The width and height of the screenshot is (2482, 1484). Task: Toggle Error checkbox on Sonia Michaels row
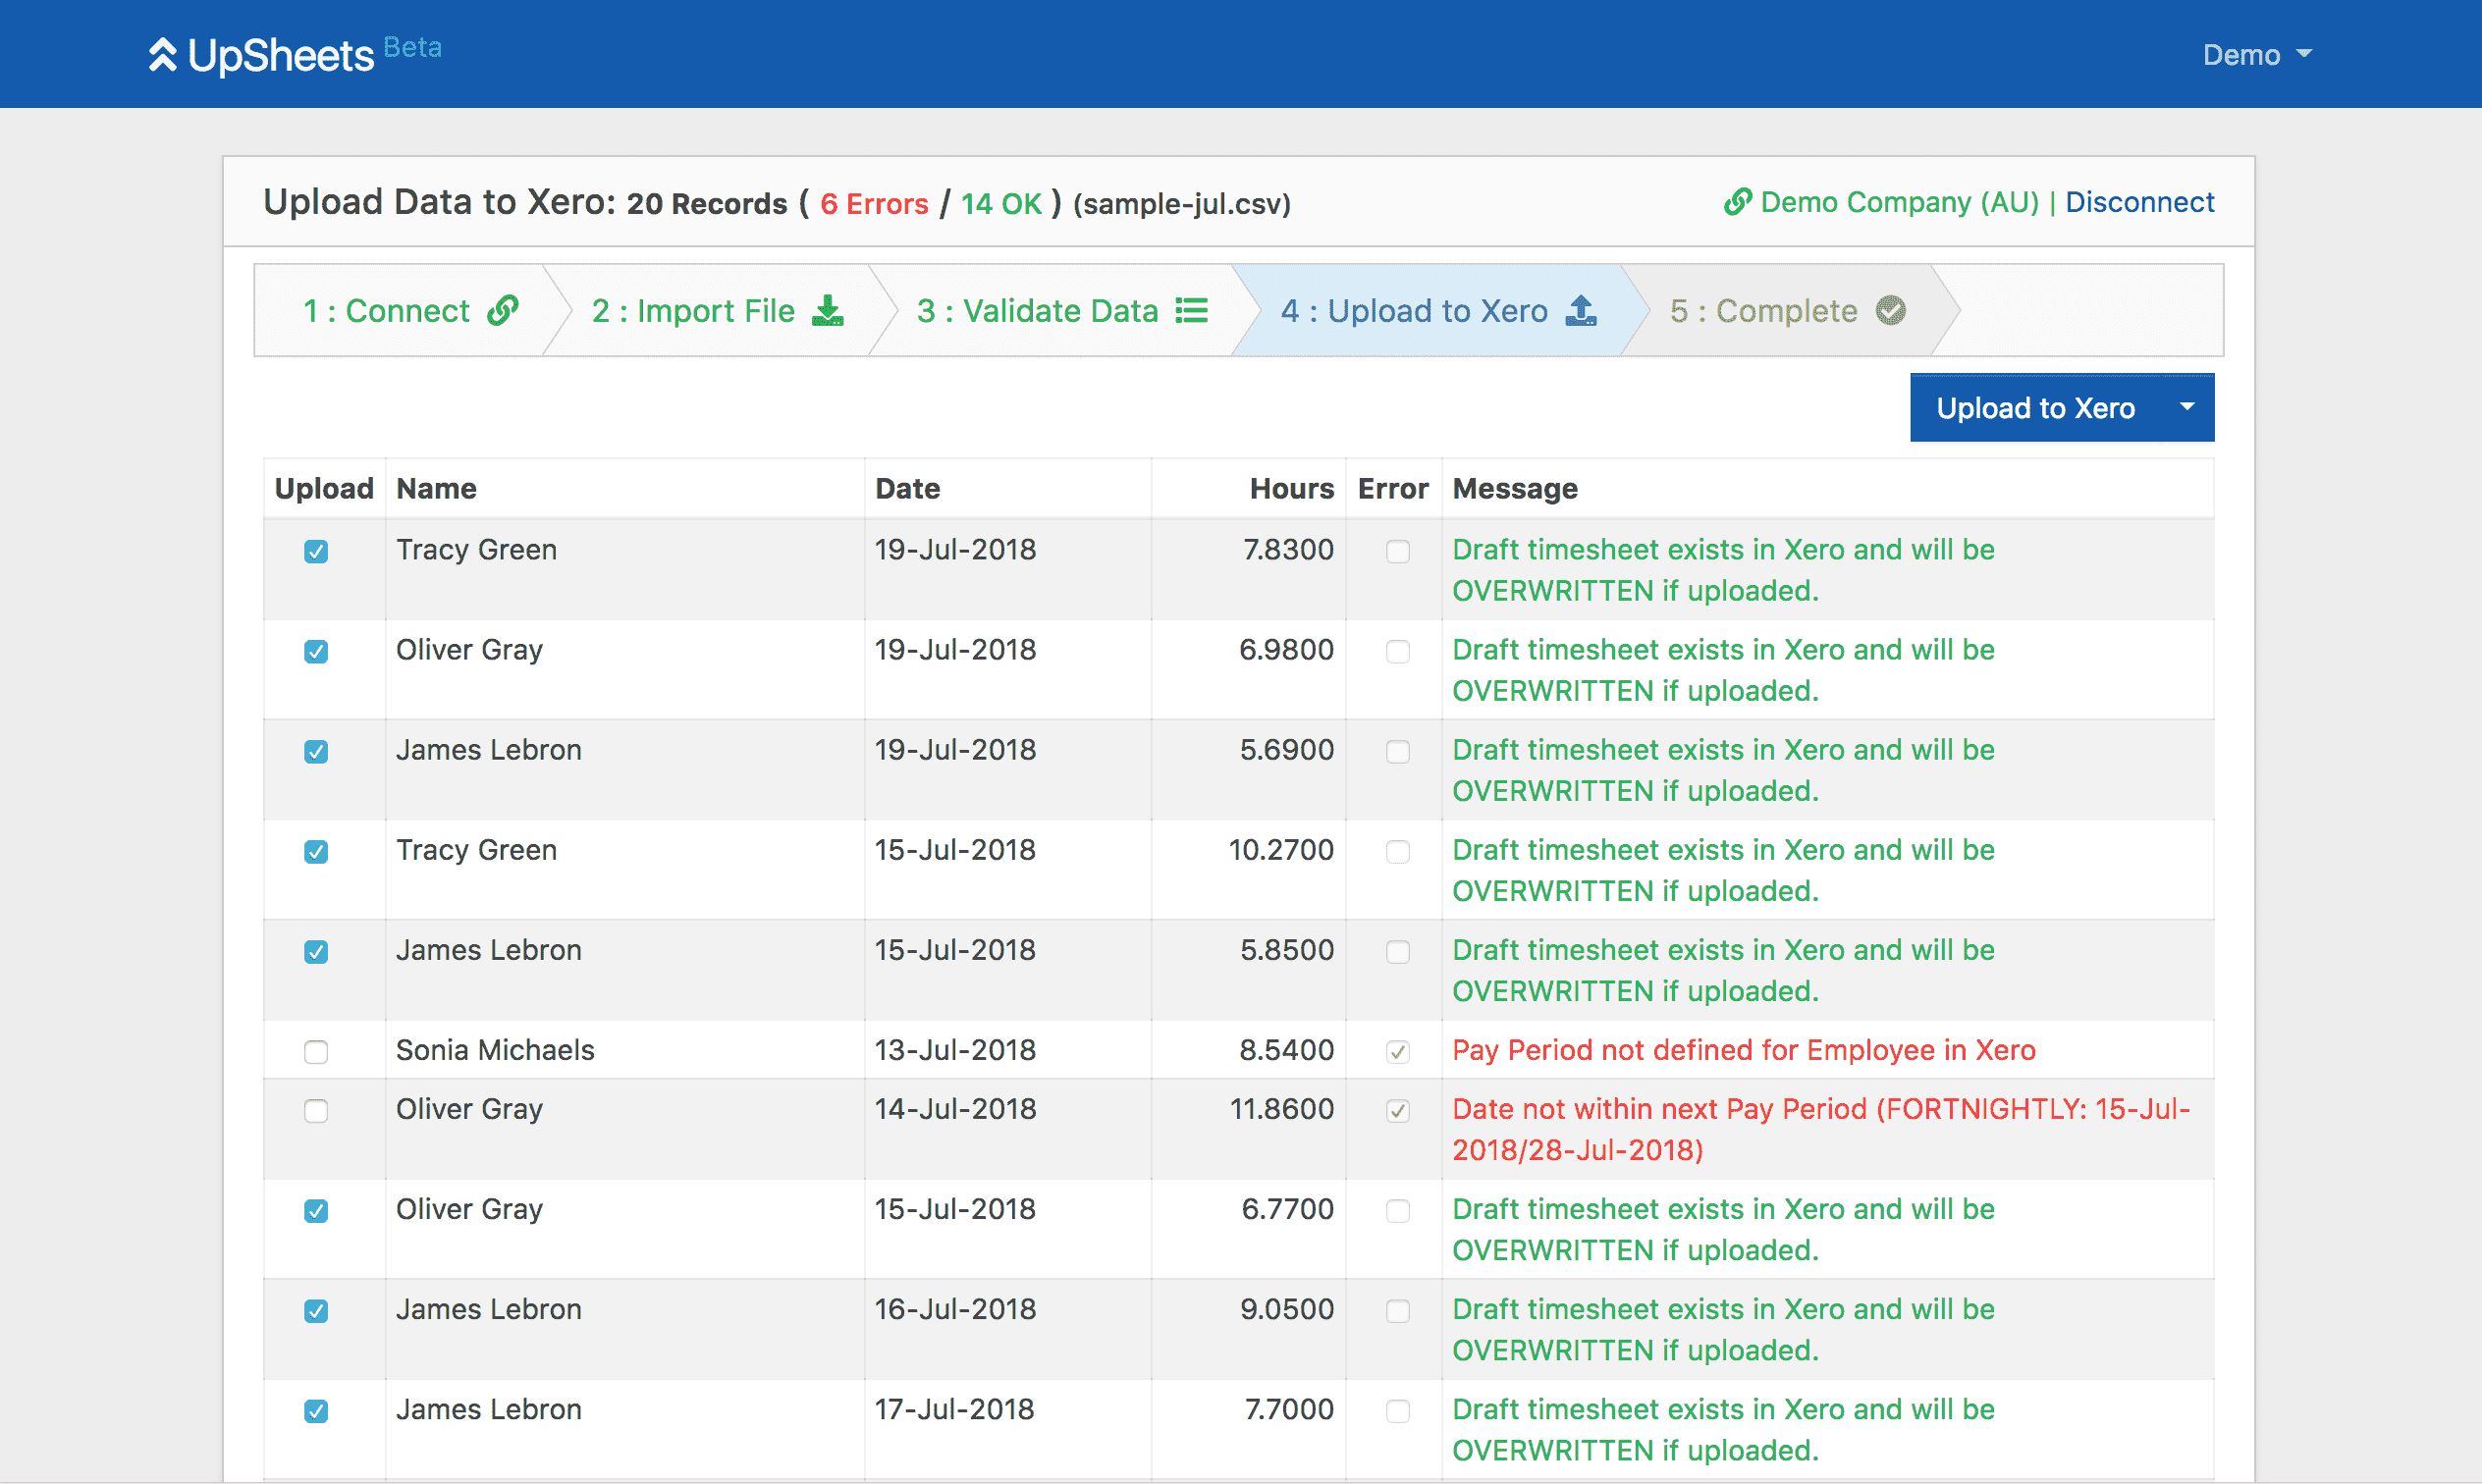coord(1397,1052)
